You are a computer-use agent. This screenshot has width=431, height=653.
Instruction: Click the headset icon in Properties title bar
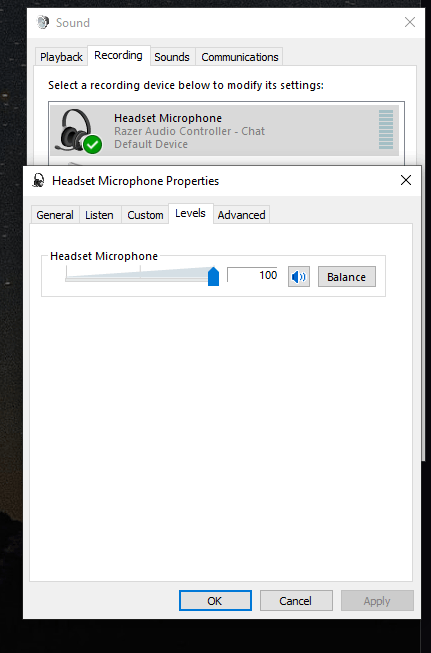(38, 180)
